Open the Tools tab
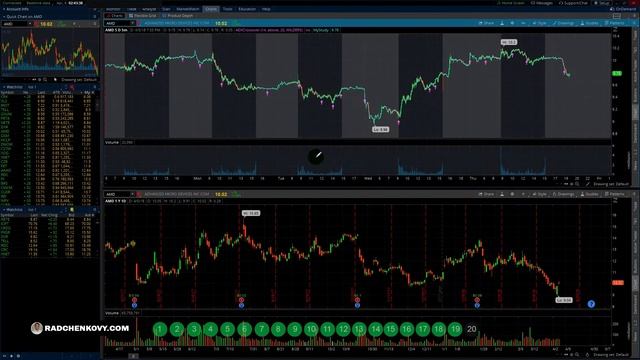Image resolution: width=640 pixels, height=360 pixels. (227, 9)
